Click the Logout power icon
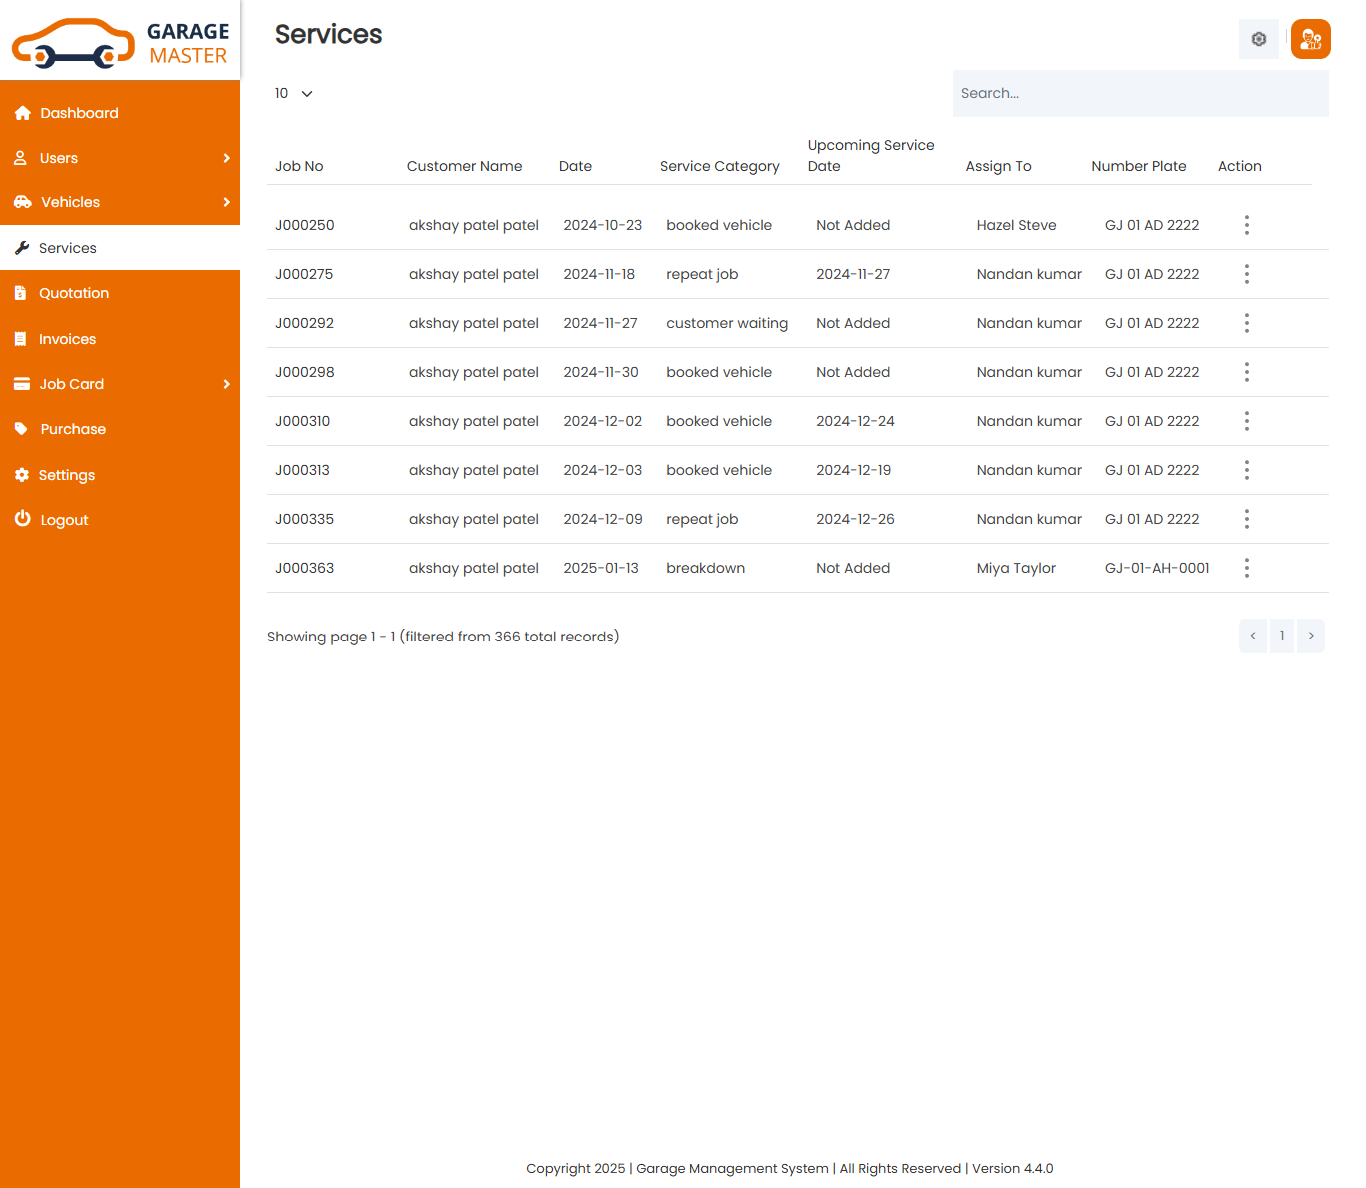The width and height of the screenshot is (1366, 1188). (x=23, y=519)
